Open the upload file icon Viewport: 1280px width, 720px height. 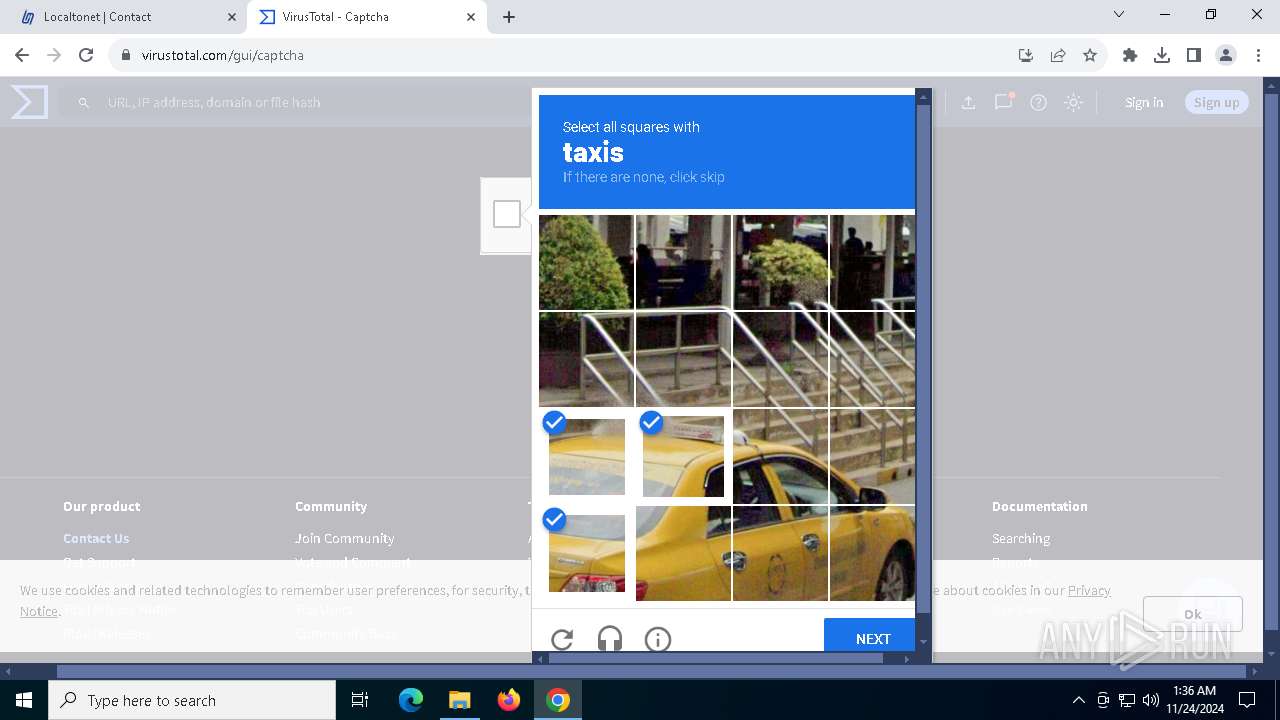[968, 102]
